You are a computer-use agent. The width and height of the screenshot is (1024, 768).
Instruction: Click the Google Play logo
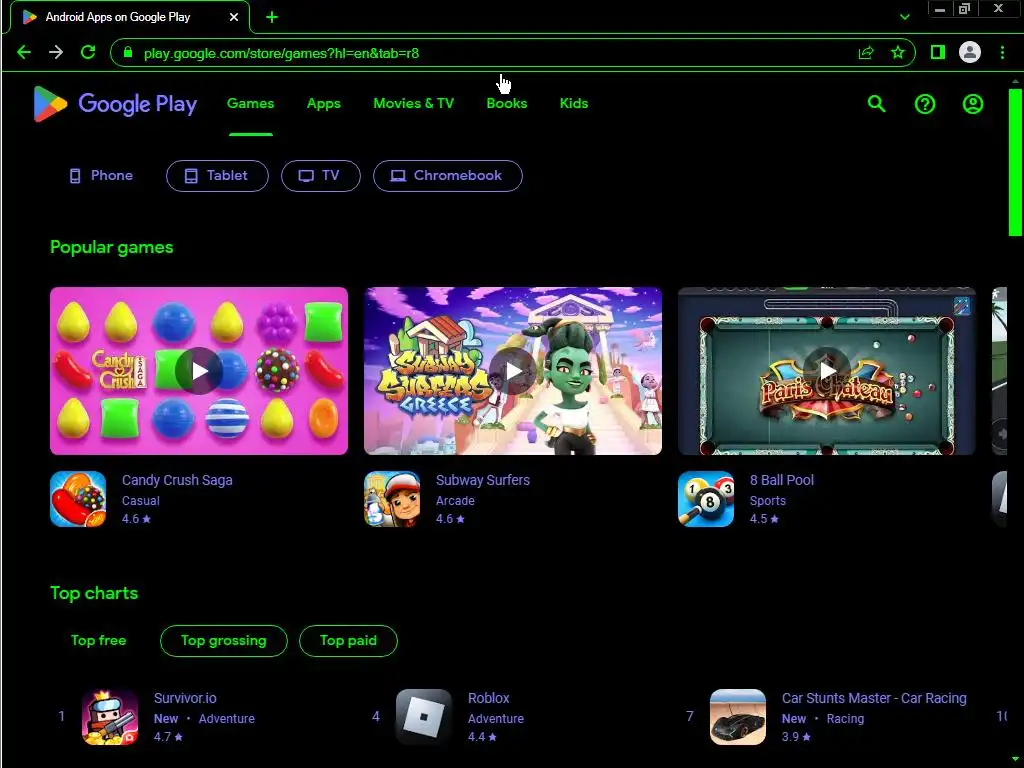[115, 104]
